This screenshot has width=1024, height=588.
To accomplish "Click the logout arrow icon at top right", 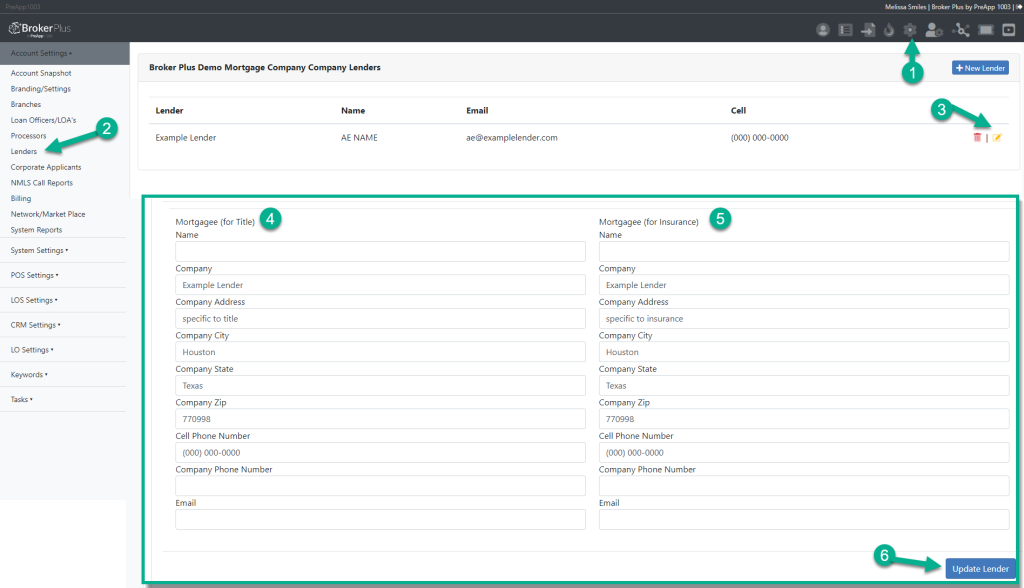I will 1018,6.
